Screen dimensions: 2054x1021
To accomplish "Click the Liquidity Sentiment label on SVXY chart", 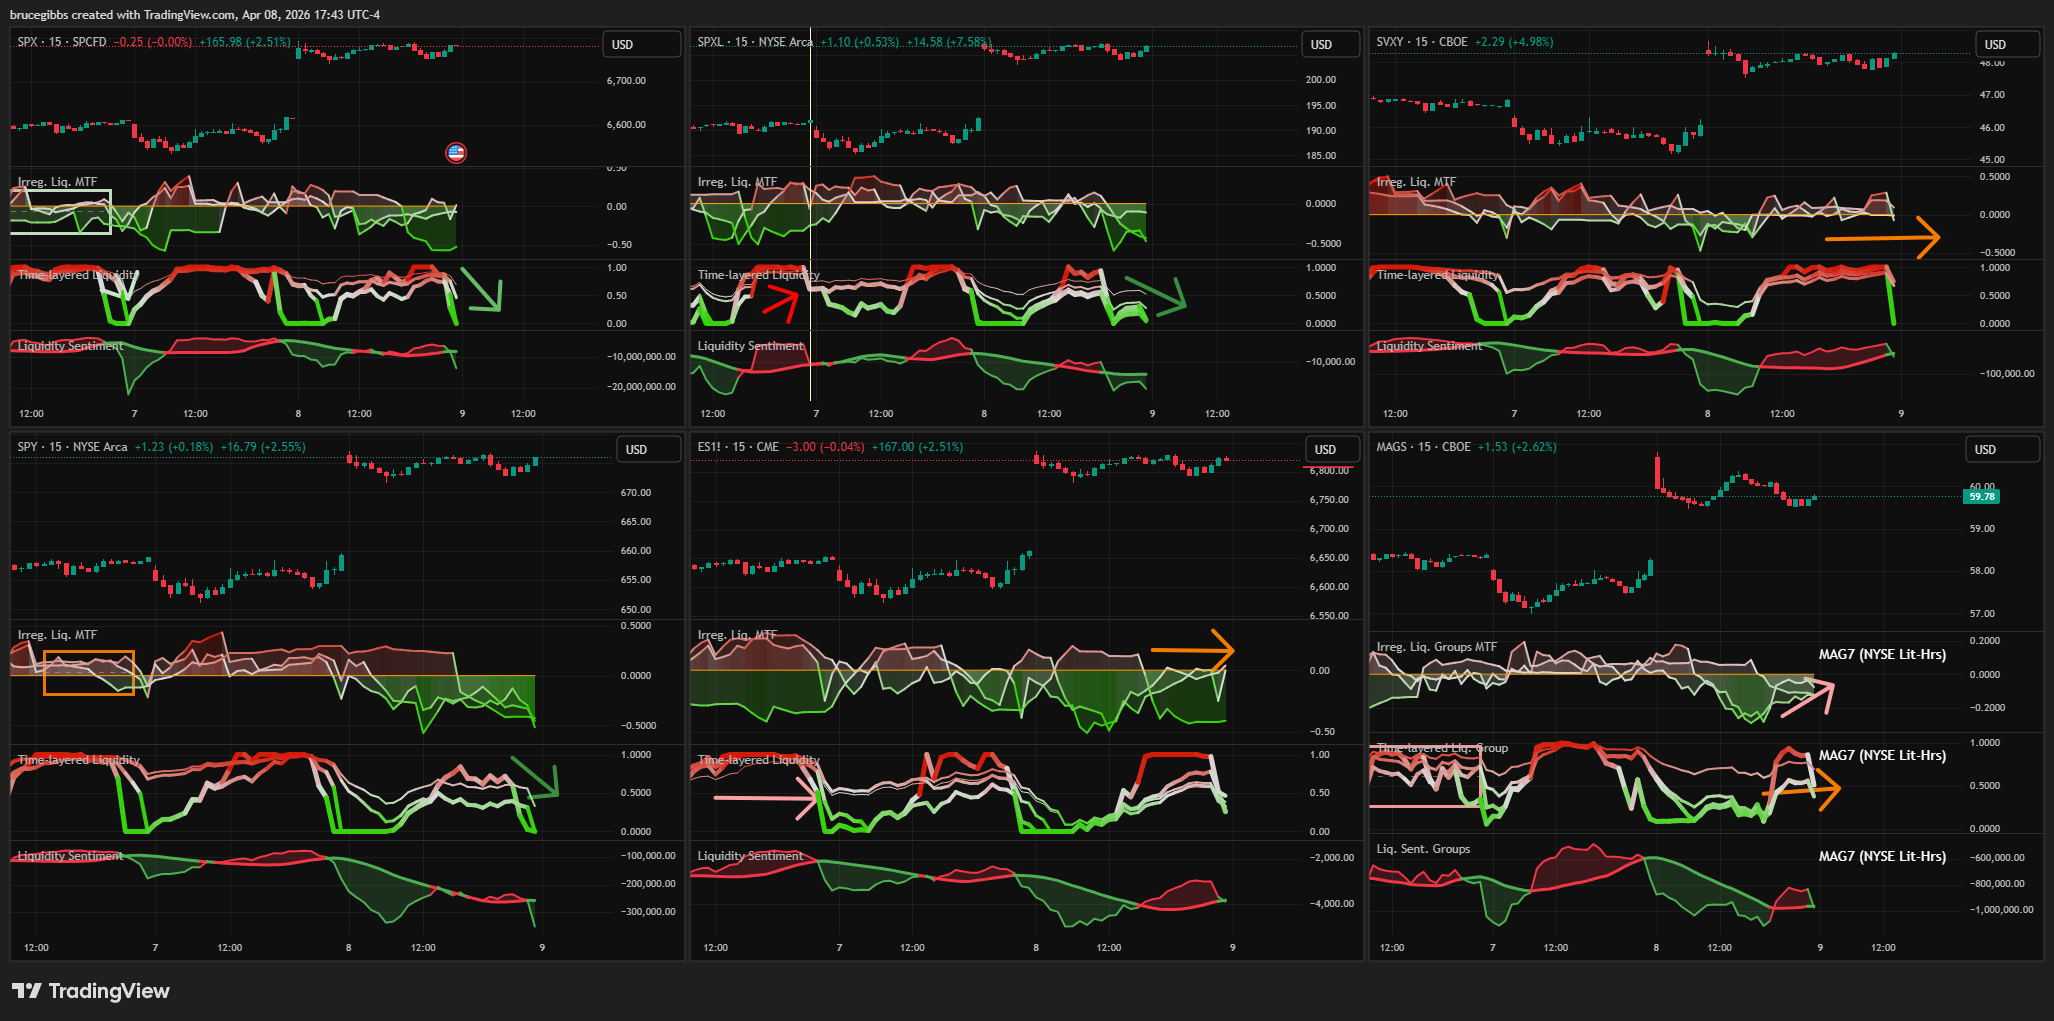I will 1429,346.
